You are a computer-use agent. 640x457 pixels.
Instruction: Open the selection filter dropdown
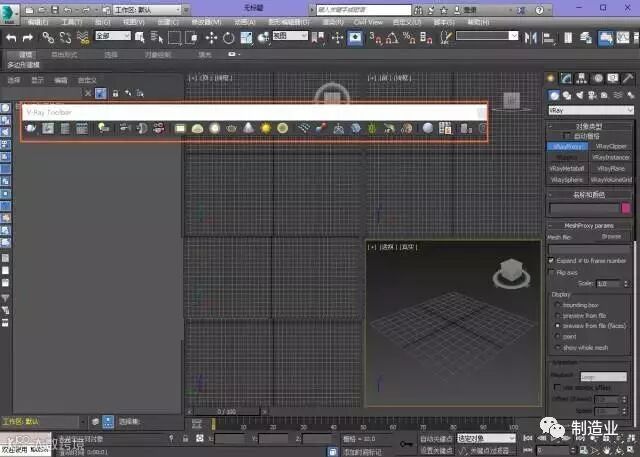[x=113, y=36]
